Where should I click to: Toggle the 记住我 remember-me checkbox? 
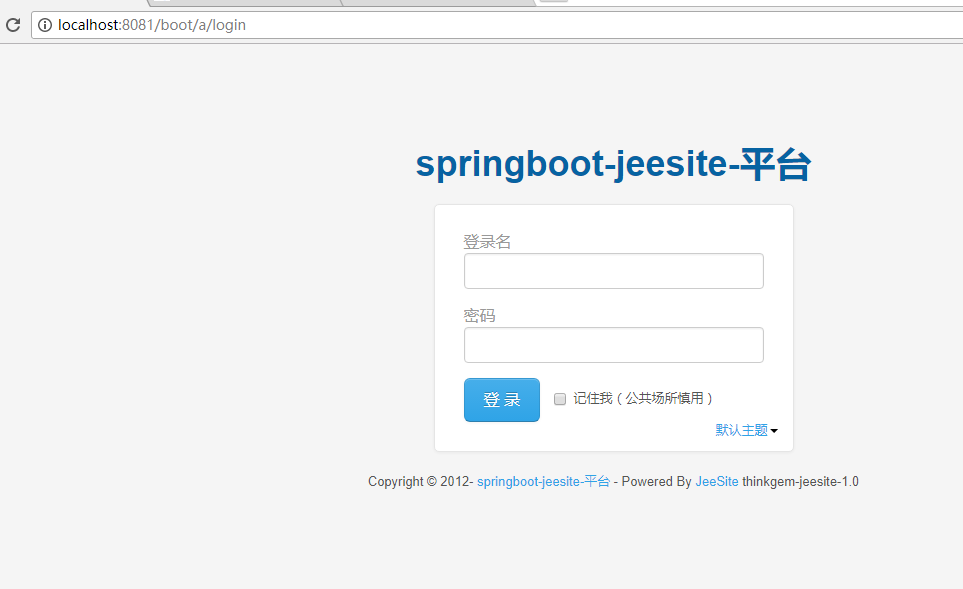tap(559, 399)
